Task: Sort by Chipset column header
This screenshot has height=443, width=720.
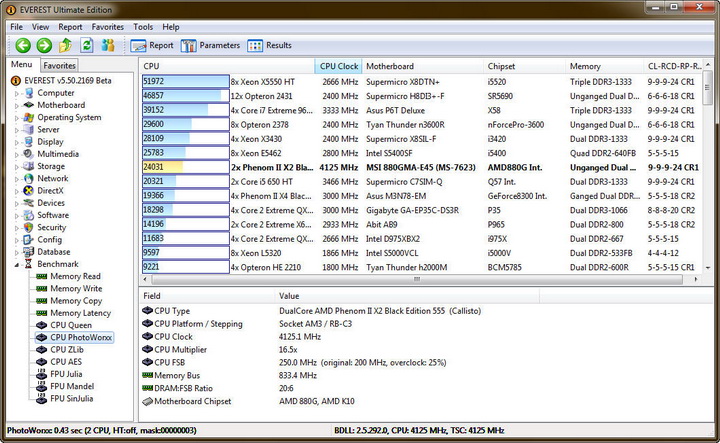Action: (x=524, y=66)
